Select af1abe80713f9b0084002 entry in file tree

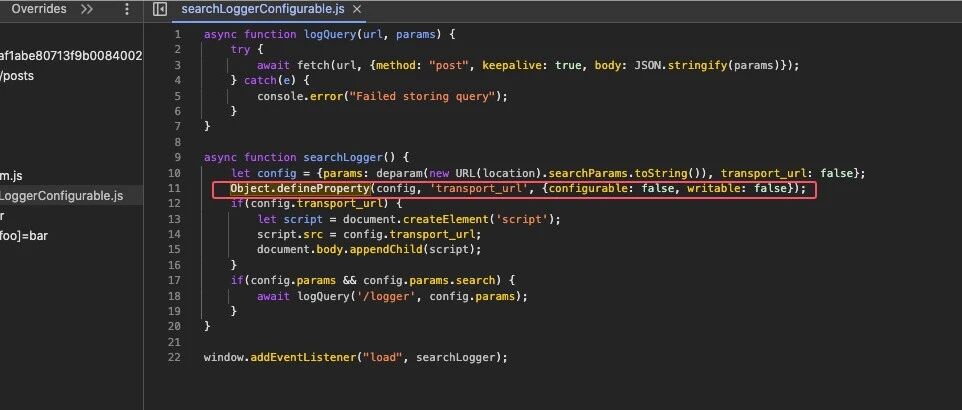tap(71, 56)
